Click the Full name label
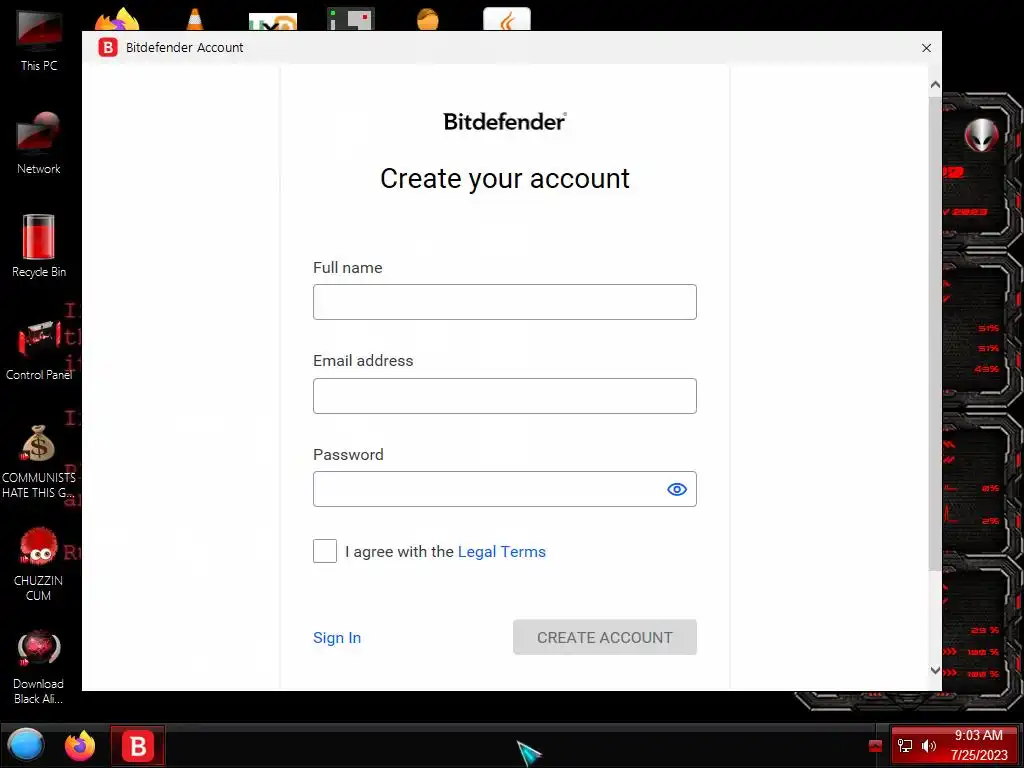 pos(347,268)
